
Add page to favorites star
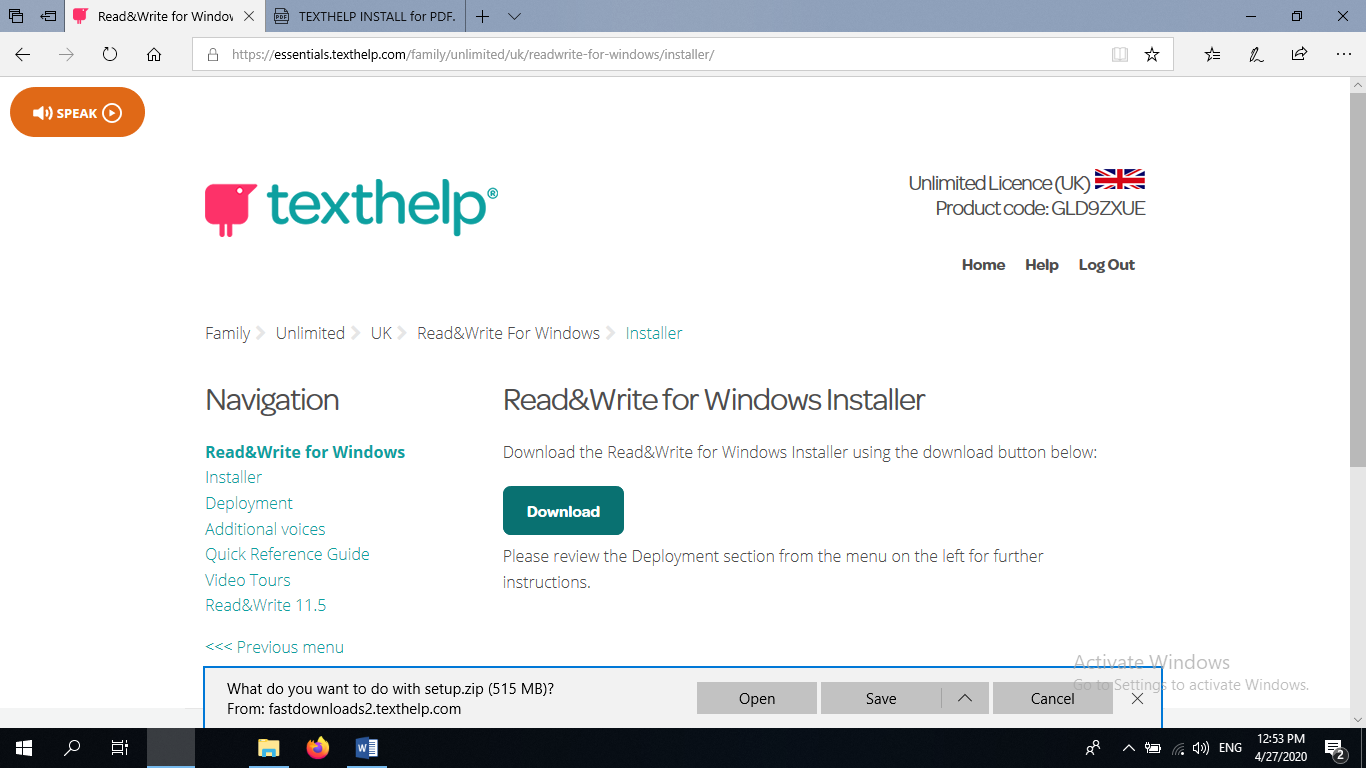[1152, 55]
